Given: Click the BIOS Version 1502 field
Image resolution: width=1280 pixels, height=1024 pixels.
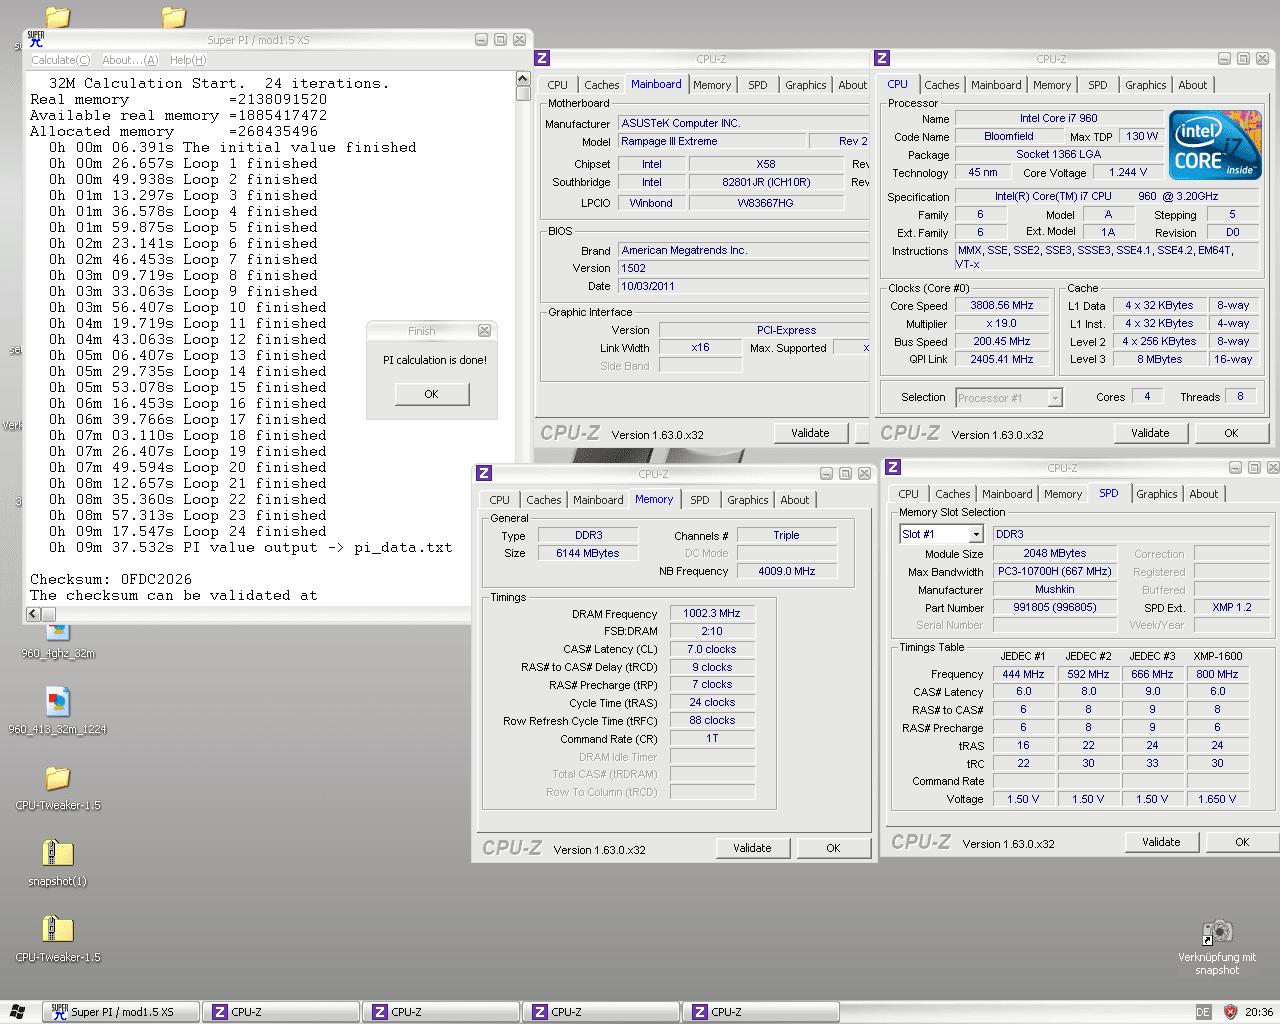Looking at the screenshot, I should pyautogui.click(x=743, y=269).
